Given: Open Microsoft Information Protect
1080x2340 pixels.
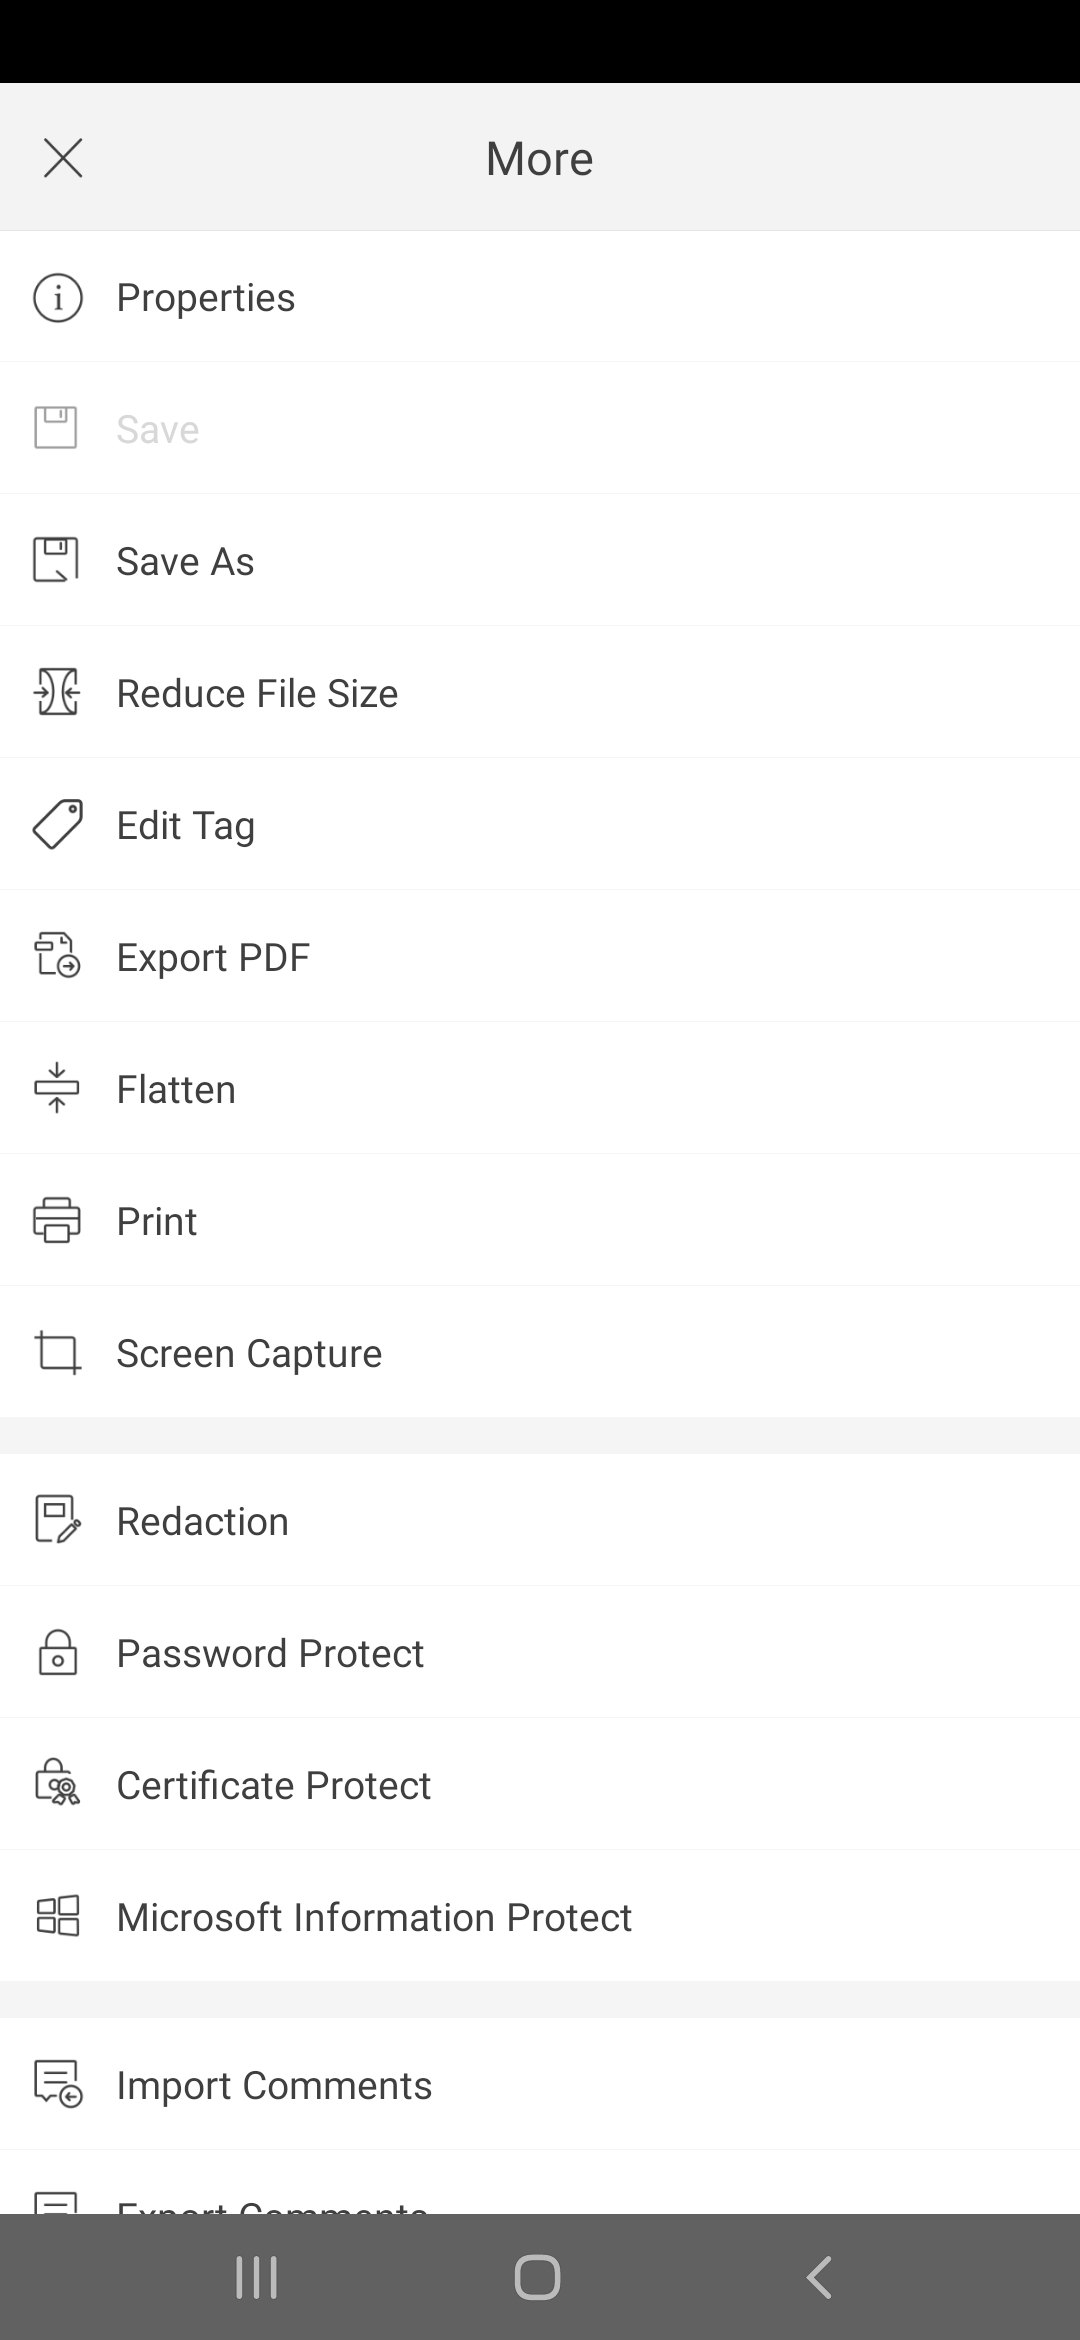Looking at the screenshot, I should [x=540, y=1916].
